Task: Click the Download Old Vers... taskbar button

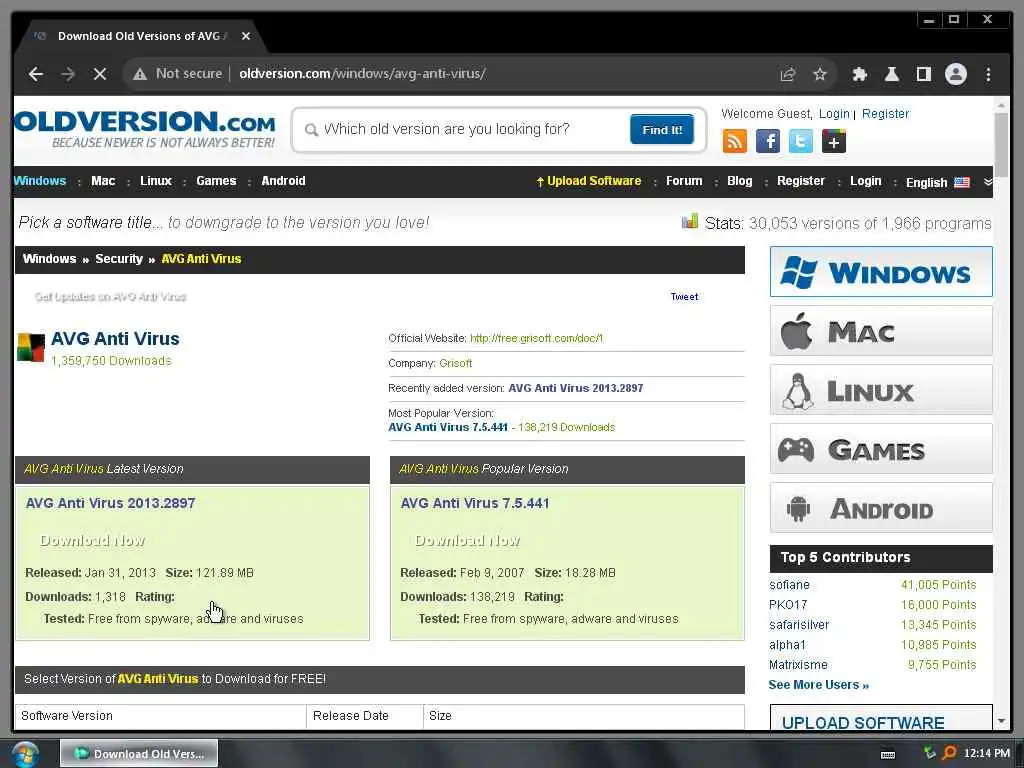Action: pyautogui.click(x=139, y=754)
